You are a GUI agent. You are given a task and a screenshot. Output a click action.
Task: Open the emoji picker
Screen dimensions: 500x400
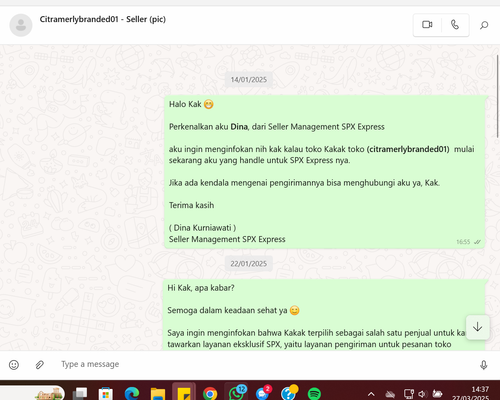[x=14, y=365]
